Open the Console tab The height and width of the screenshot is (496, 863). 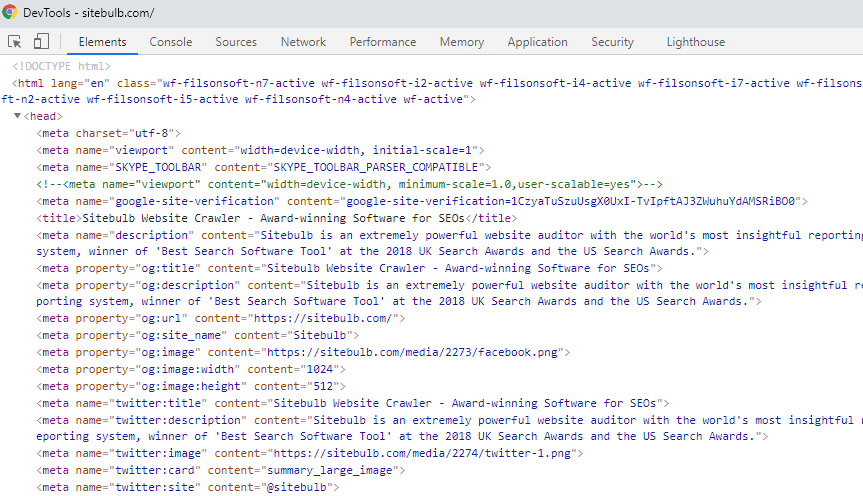tap(171, 42)
